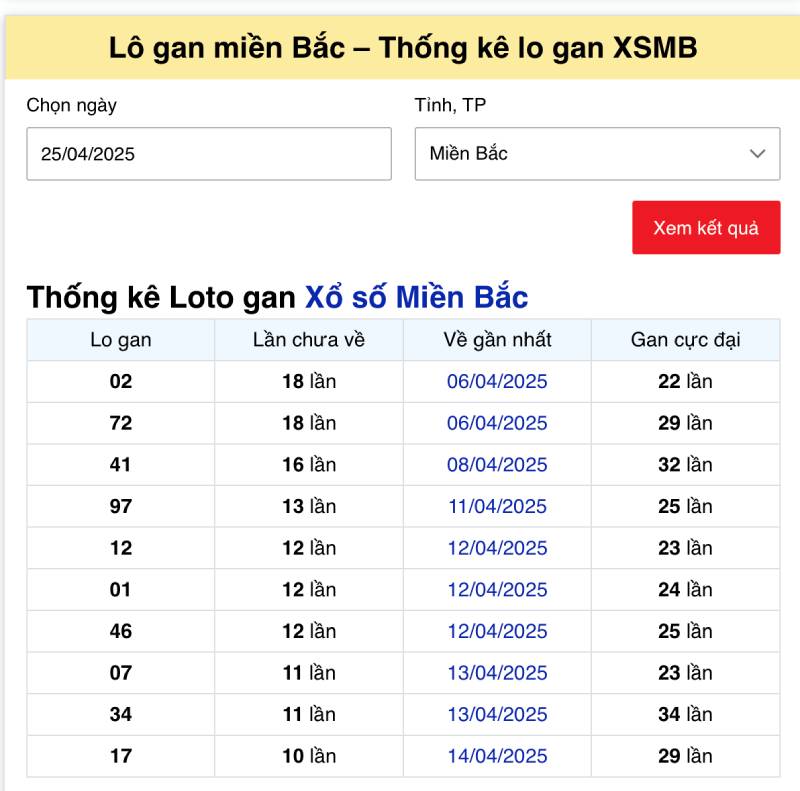Select the Lần chưa về column header
The height and width of the screenshot is (791, 800).
click(x=309, y=340)
